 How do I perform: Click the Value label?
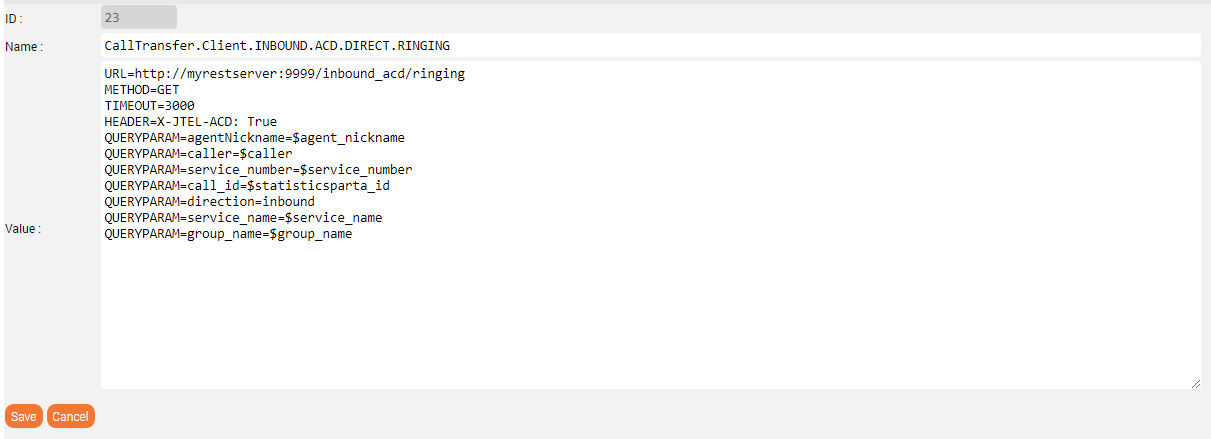point(23,229)
